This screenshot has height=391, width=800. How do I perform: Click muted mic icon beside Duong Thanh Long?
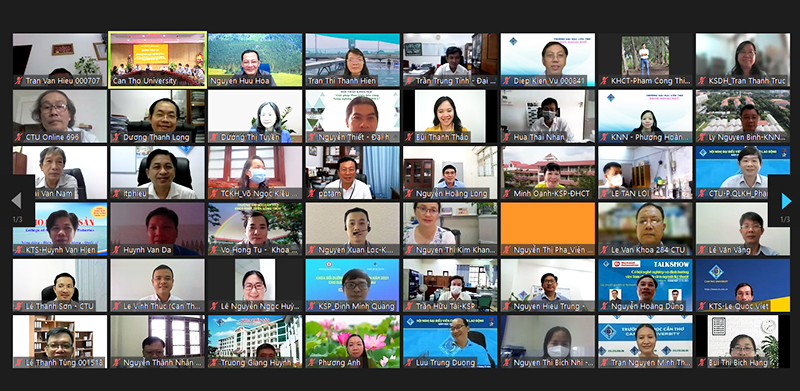pos(117,137)
